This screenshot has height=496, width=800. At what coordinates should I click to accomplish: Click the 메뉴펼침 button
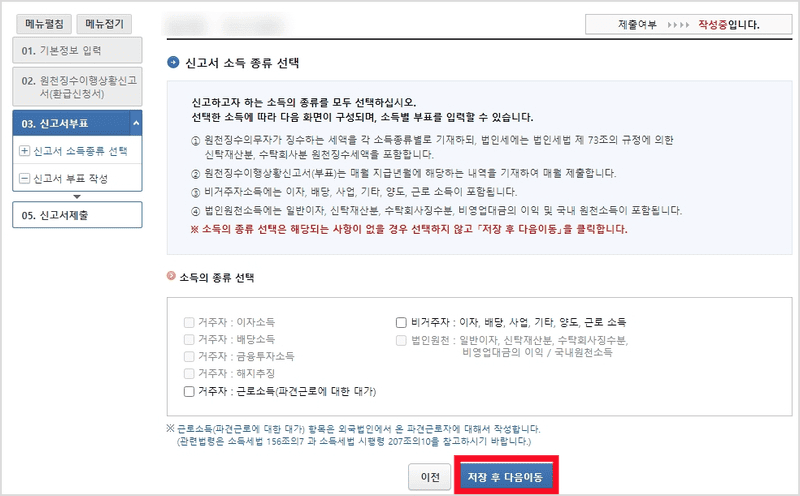[44, 24]
